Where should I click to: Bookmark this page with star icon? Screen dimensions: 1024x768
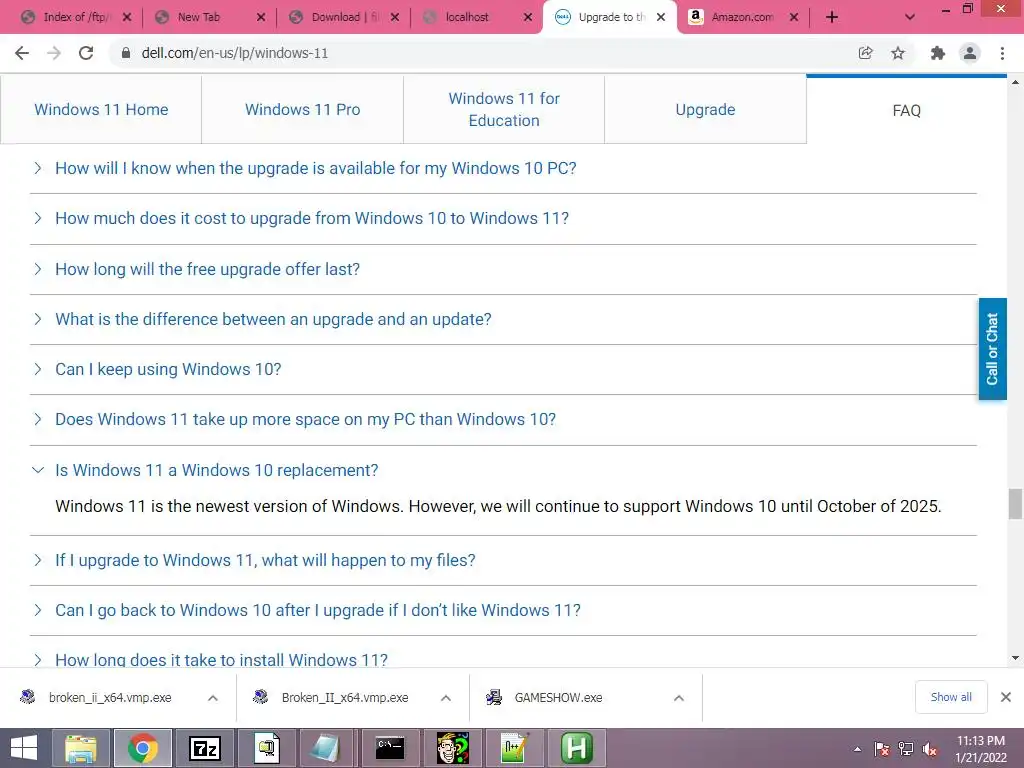point(898,53)
